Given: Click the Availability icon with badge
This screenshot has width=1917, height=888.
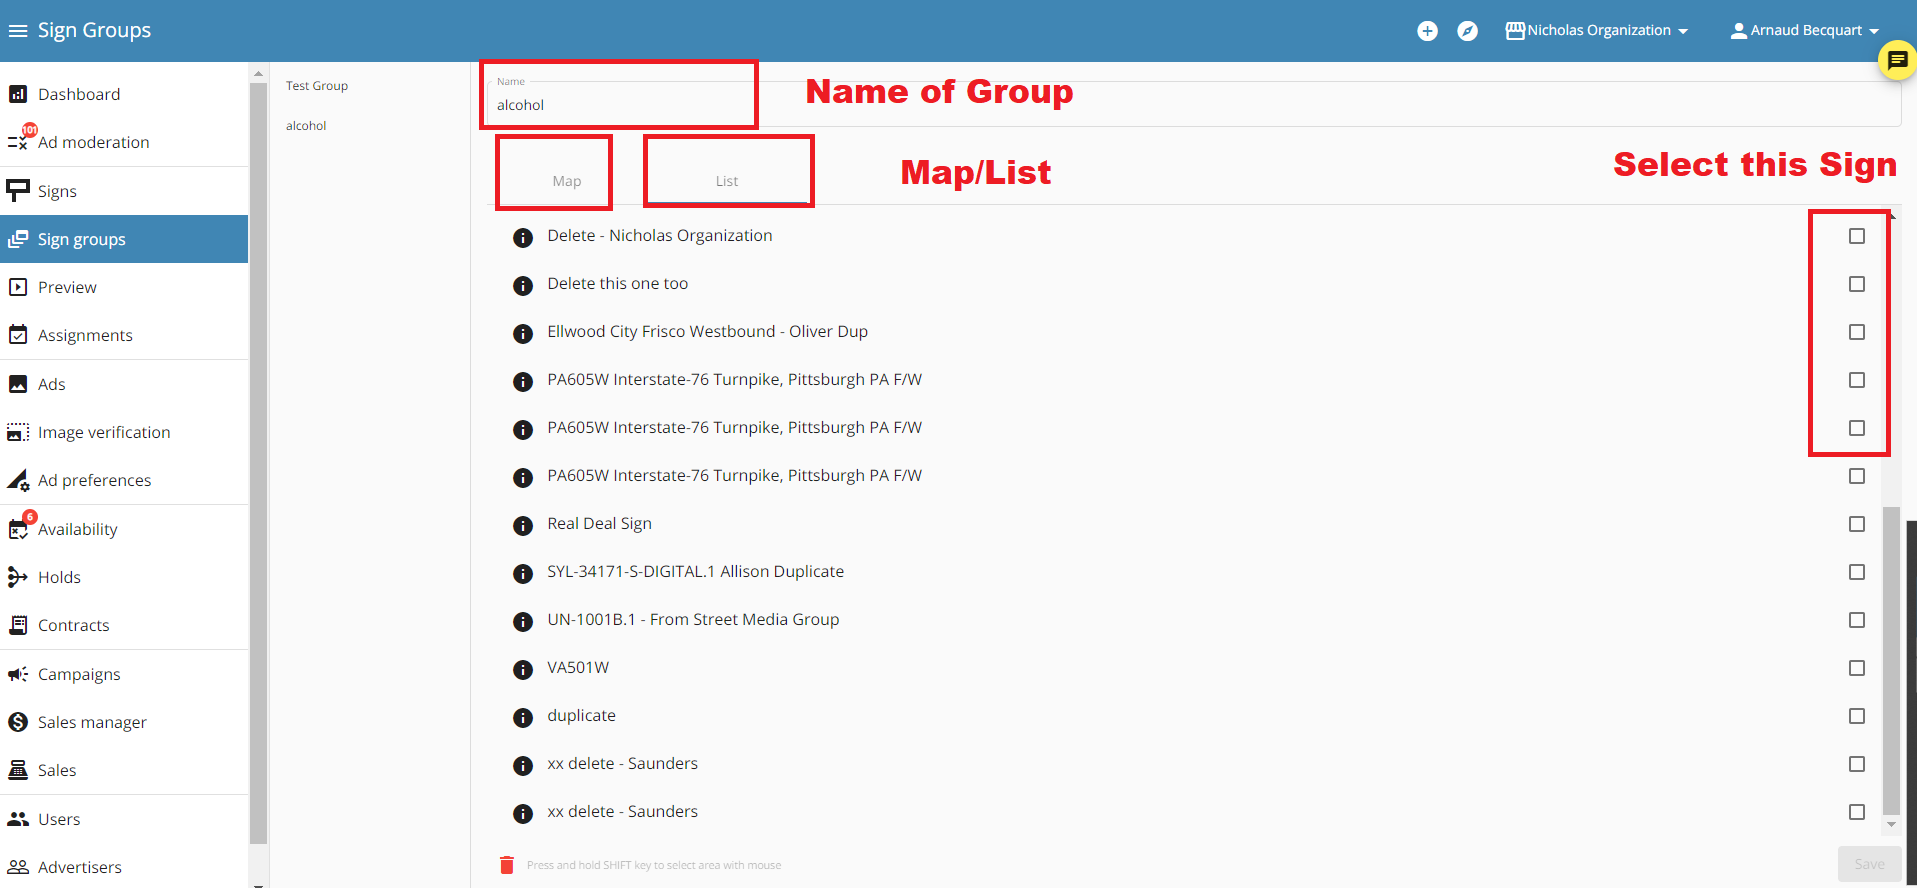Looking at the screenshot, I should [x=20, y=527].
